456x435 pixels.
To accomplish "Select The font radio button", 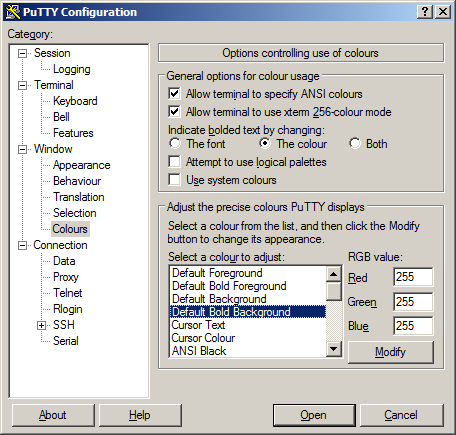I will click(x=175, y=144).
